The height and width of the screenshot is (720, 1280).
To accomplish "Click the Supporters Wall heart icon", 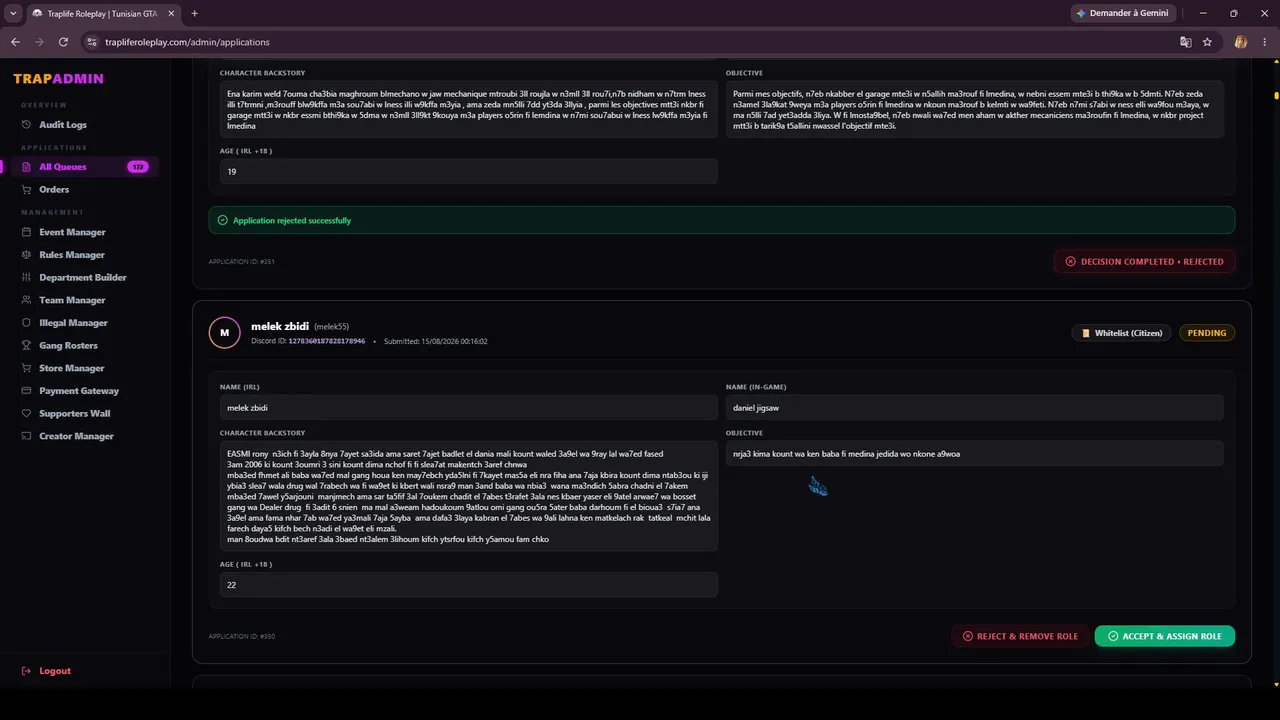I will click(x=27, y=413).
